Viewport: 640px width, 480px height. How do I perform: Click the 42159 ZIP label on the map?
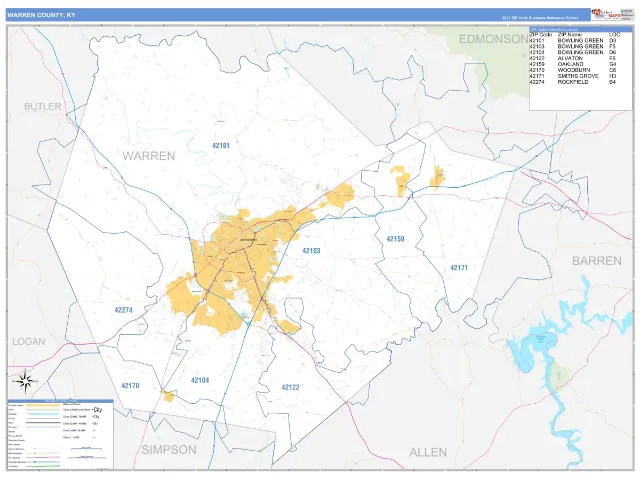tap(396, 239)
